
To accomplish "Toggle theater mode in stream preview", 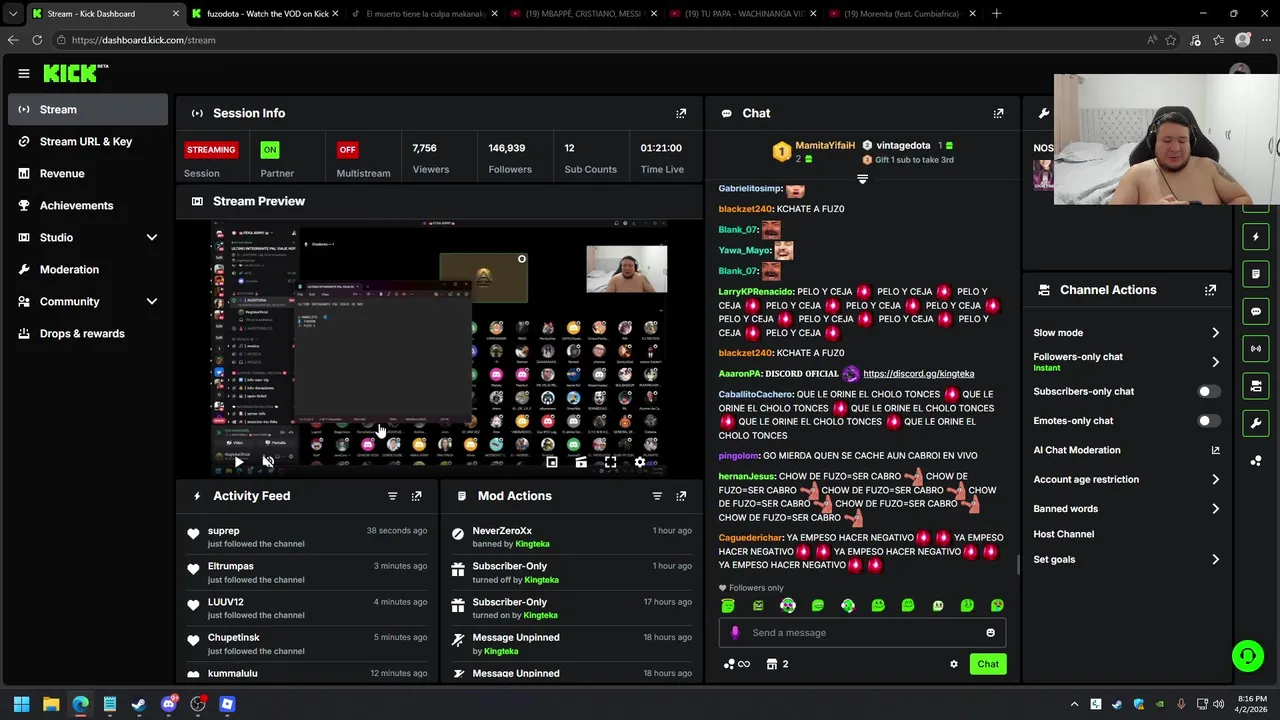I will tap(581, 462).
